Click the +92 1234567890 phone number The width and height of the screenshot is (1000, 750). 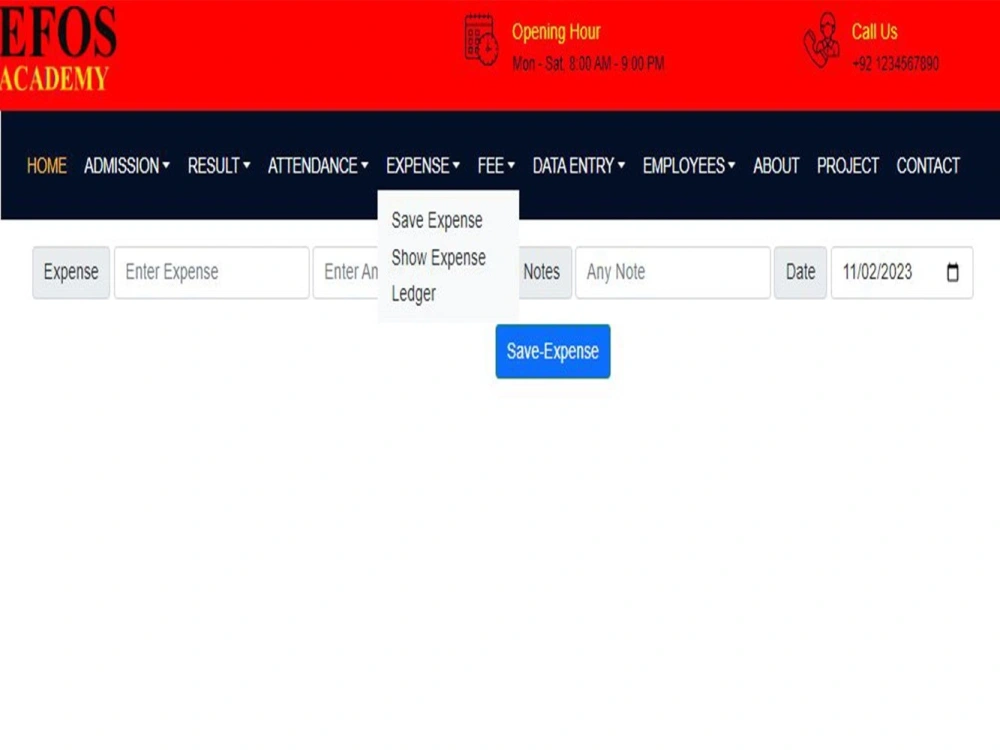pyautogui.click(x=895, y=64)
